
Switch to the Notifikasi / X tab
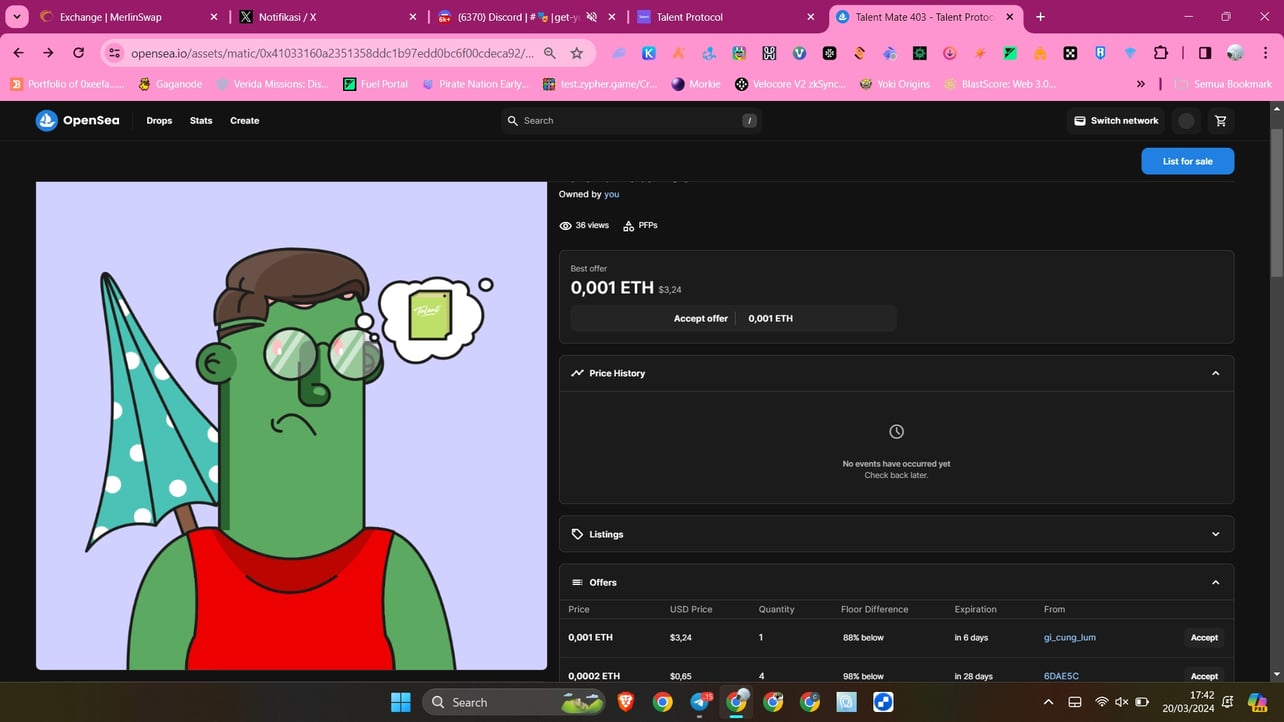coord(329,17)
